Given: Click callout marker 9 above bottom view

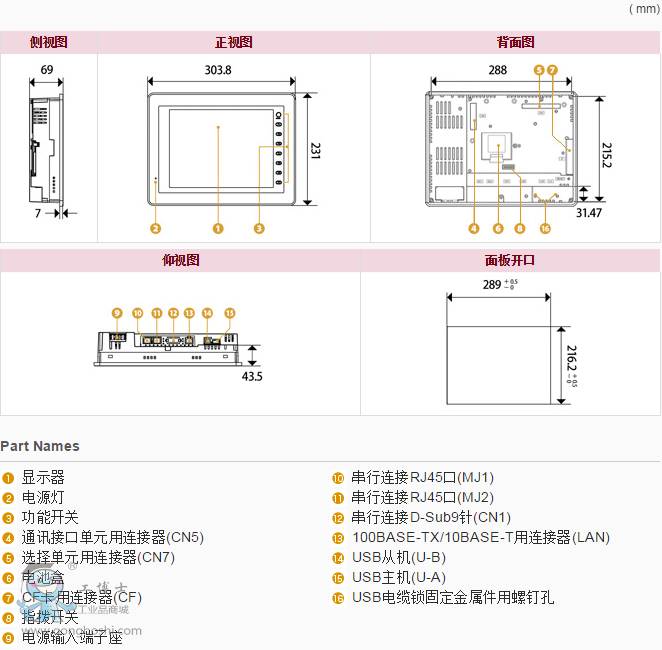Looking at the screenshot, I should pos(117,313).
